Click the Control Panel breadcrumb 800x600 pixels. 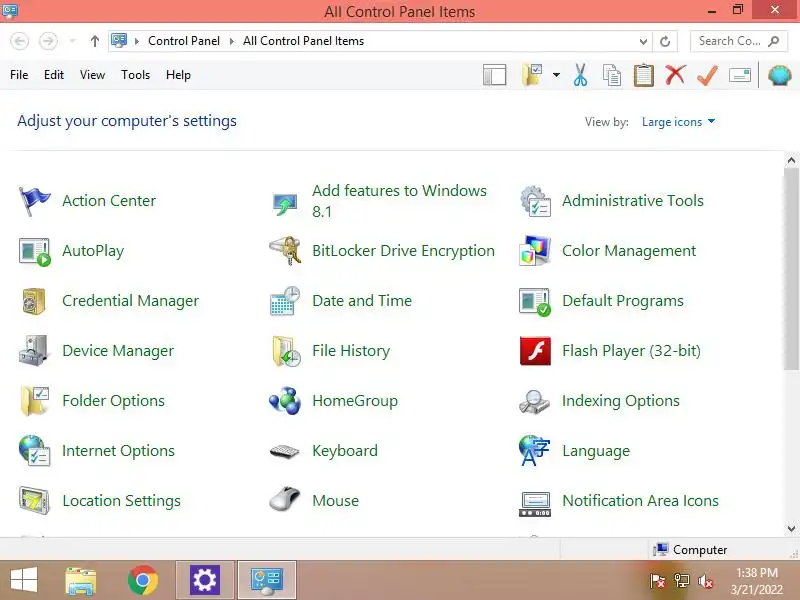tap(184, 41)
